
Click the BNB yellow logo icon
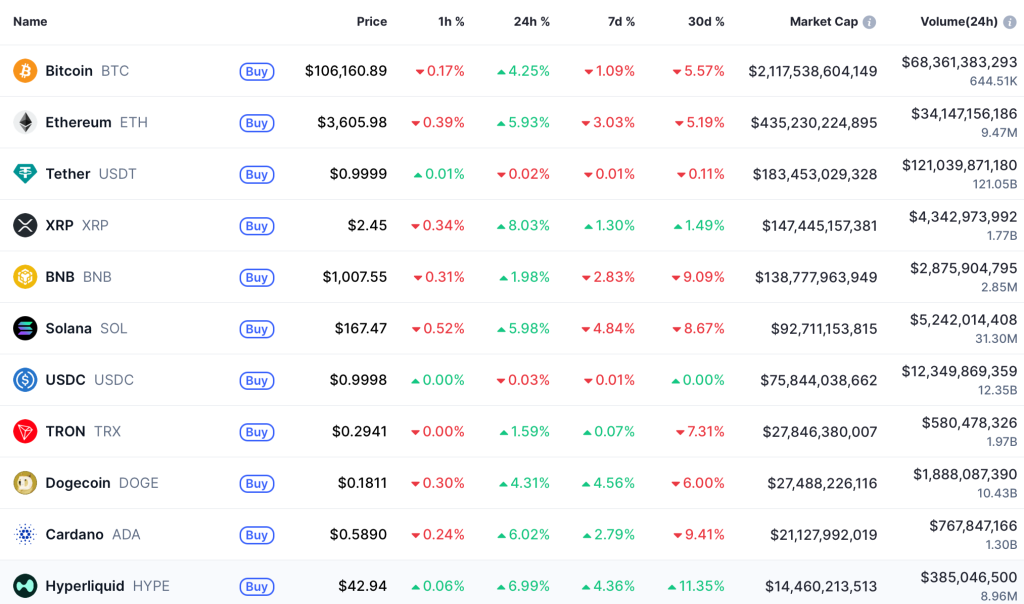23,277
